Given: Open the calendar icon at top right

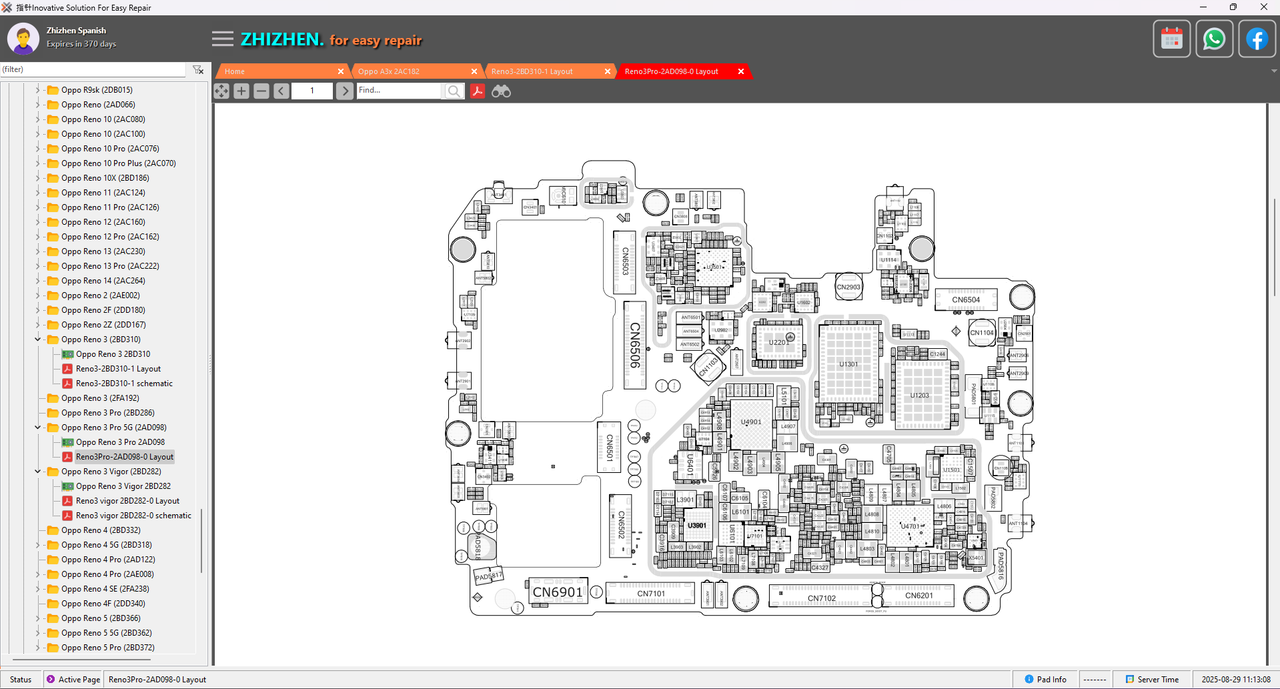Looking at the screenshot, I should (1171, 39).
